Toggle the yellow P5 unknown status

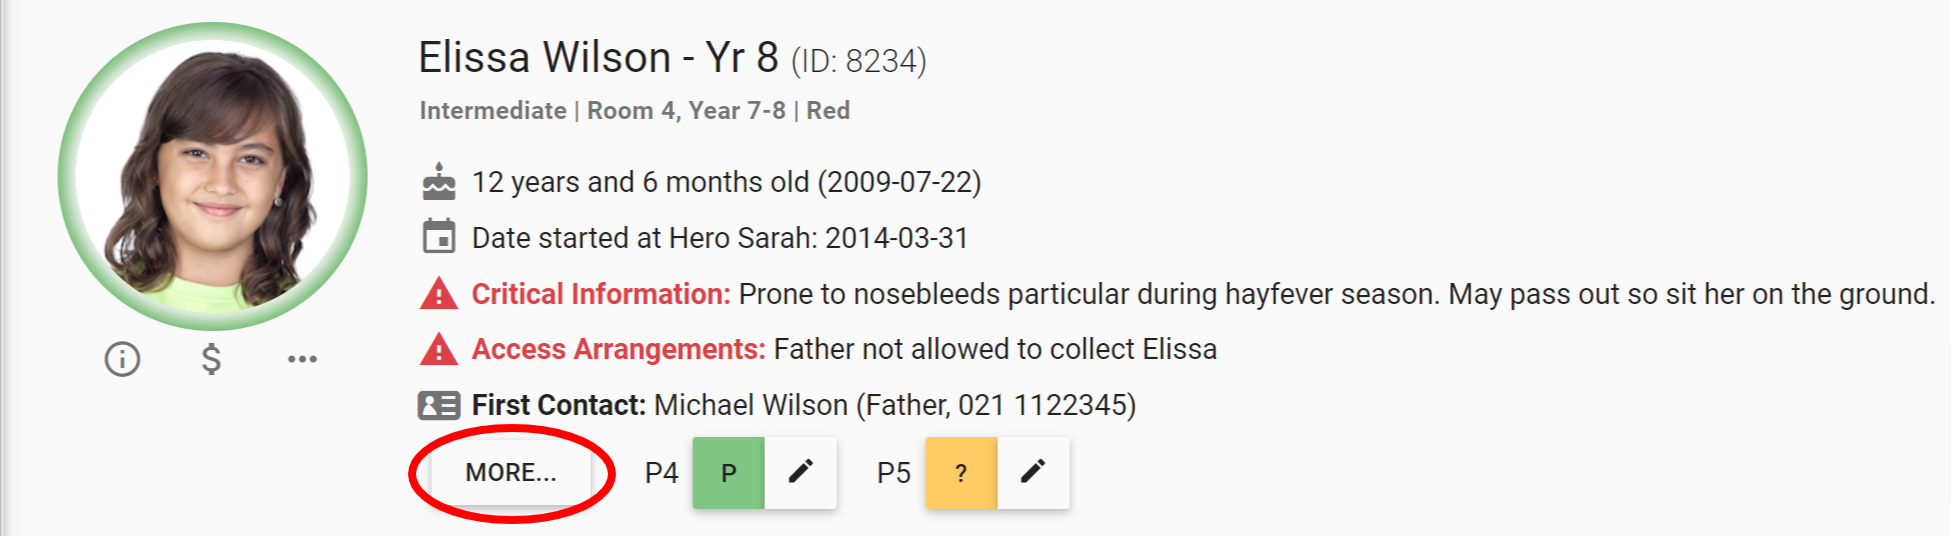click(961, 472)
